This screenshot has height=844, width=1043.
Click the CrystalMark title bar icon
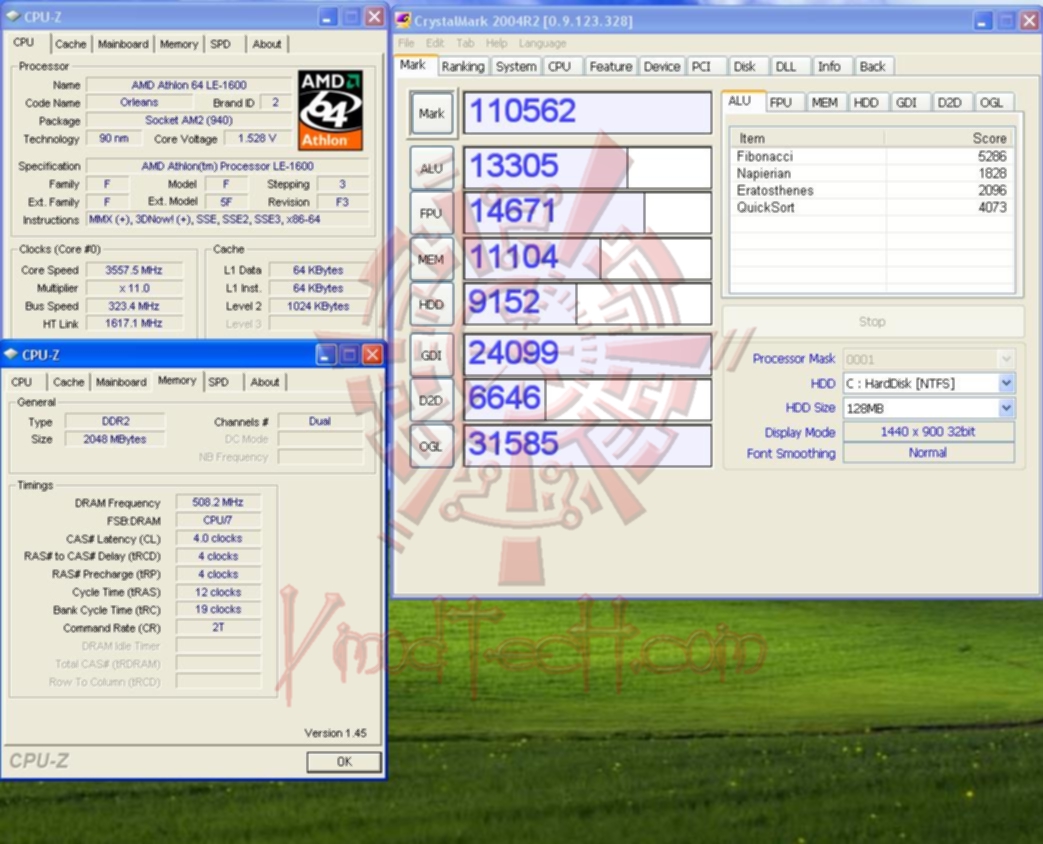402,20
